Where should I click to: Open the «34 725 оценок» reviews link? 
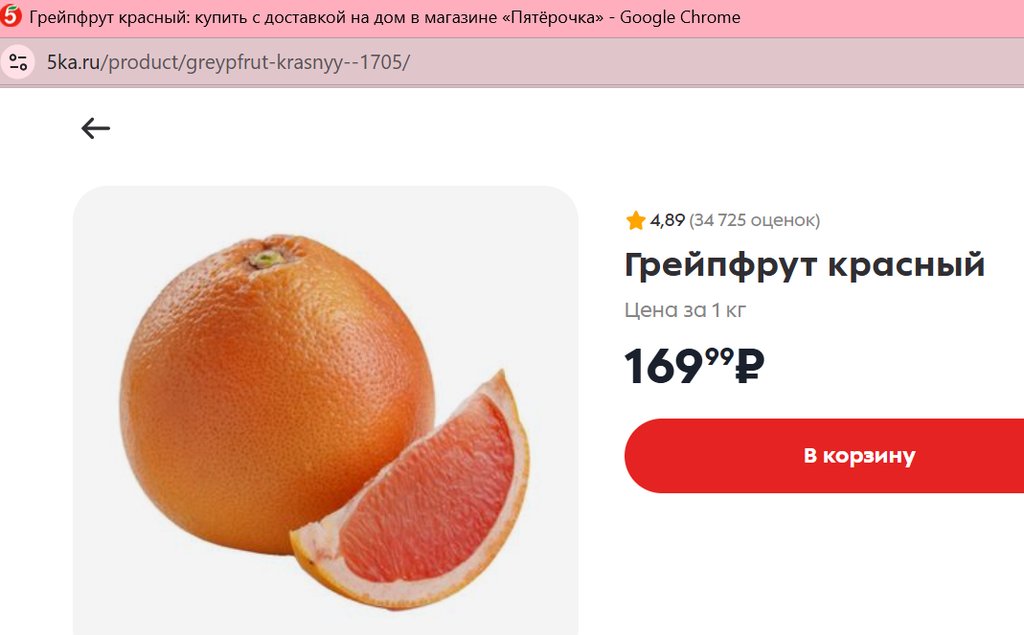[754, 220]
